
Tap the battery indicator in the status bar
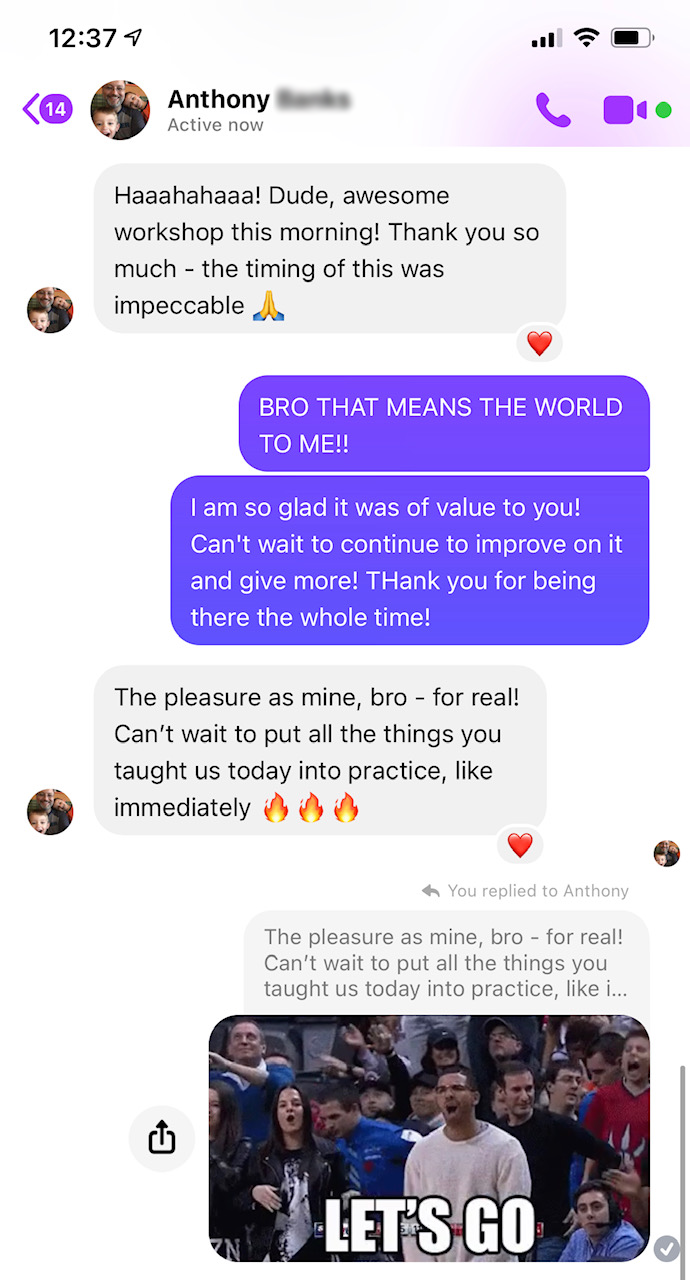(633, 38)
